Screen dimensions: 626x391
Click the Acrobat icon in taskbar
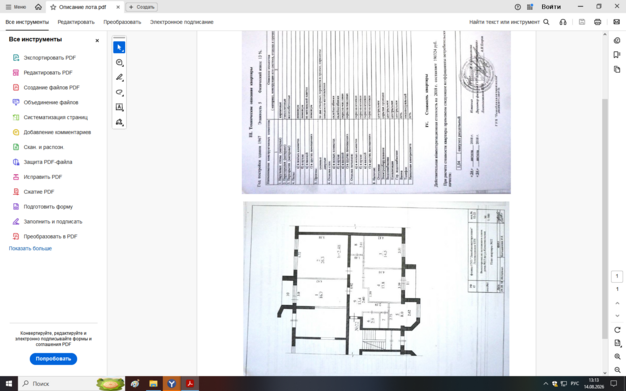coord(190,383)
